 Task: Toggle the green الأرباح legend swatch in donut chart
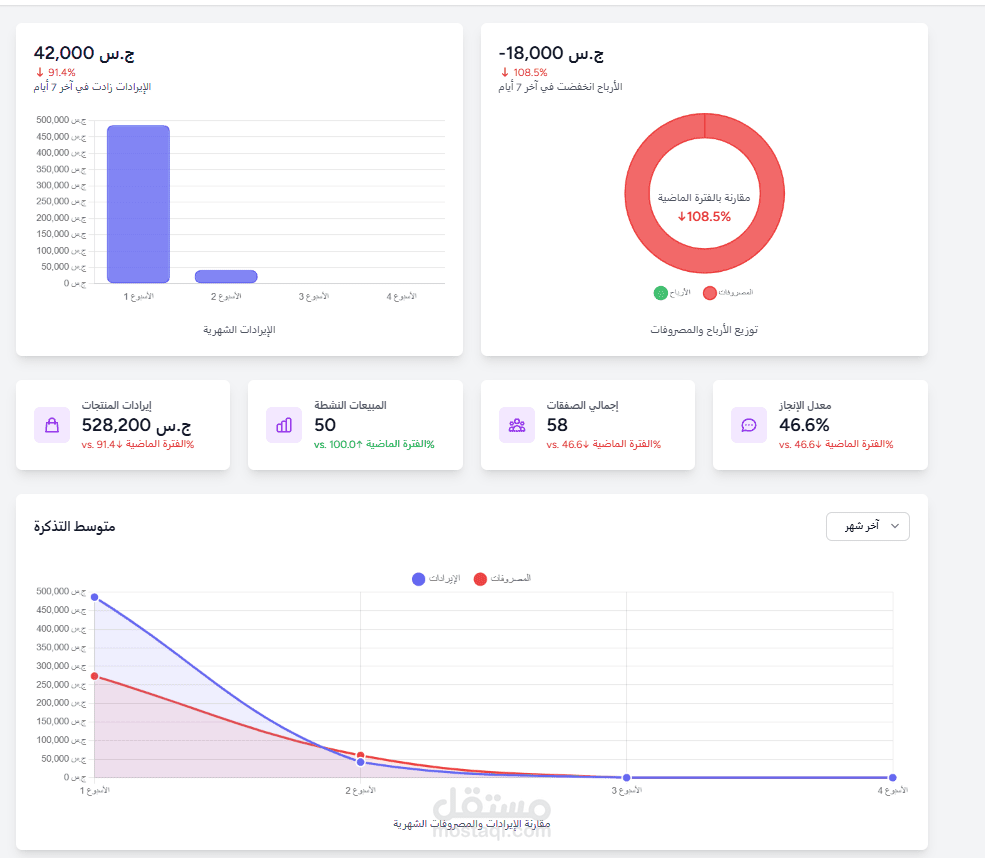point(660,293)
